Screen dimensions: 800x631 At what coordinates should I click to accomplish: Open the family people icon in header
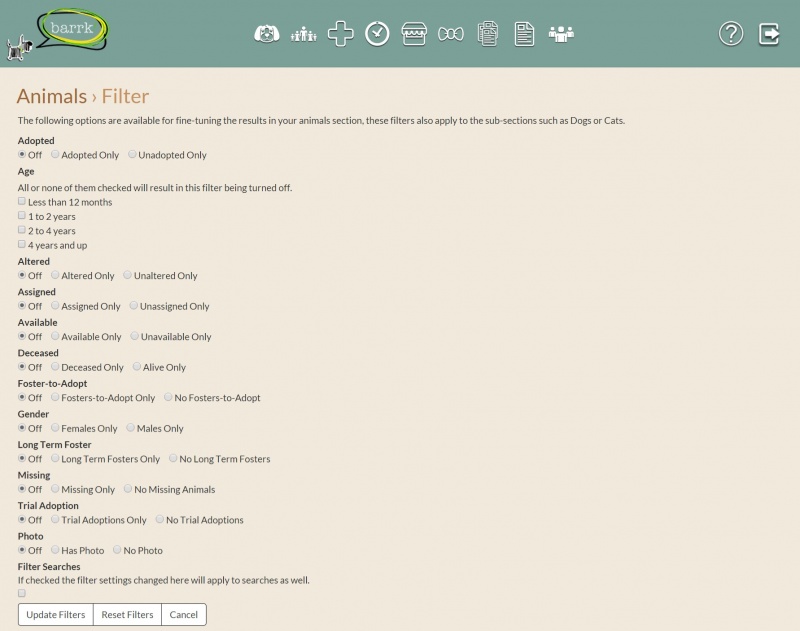point(304,34)
